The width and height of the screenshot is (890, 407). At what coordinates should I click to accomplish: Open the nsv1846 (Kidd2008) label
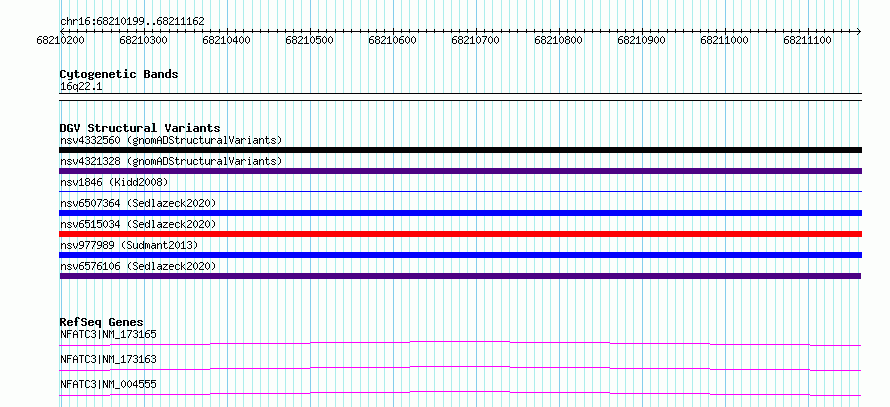tap(114, 182)
